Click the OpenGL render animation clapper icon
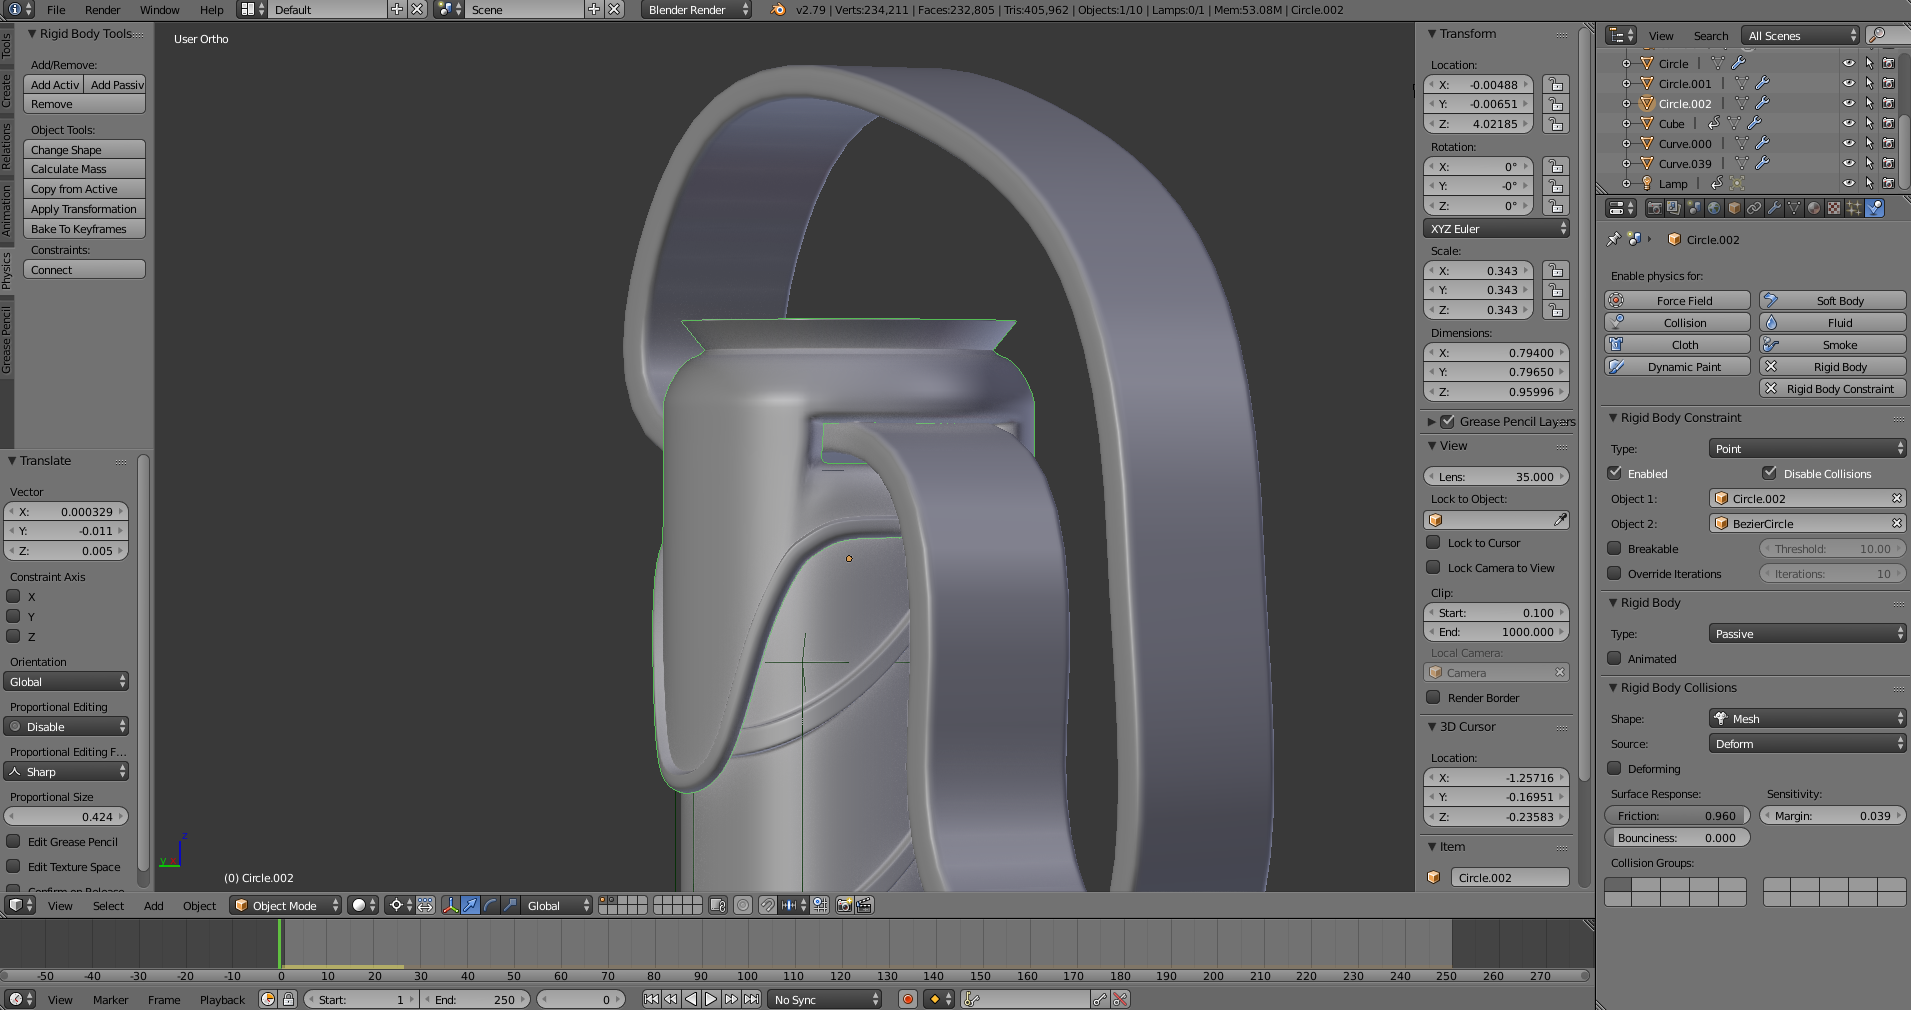The width and height of the screenshot is (1911, 1010). [x=865, y=905]
